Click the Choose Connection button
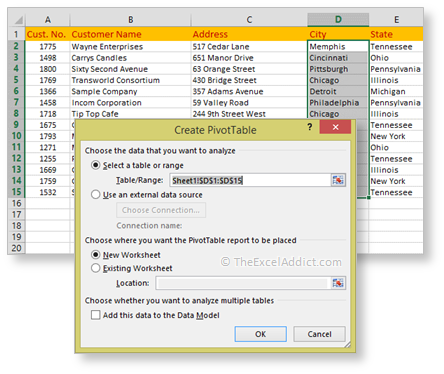This screenshot has width=444, height=374. click(161, 210)
